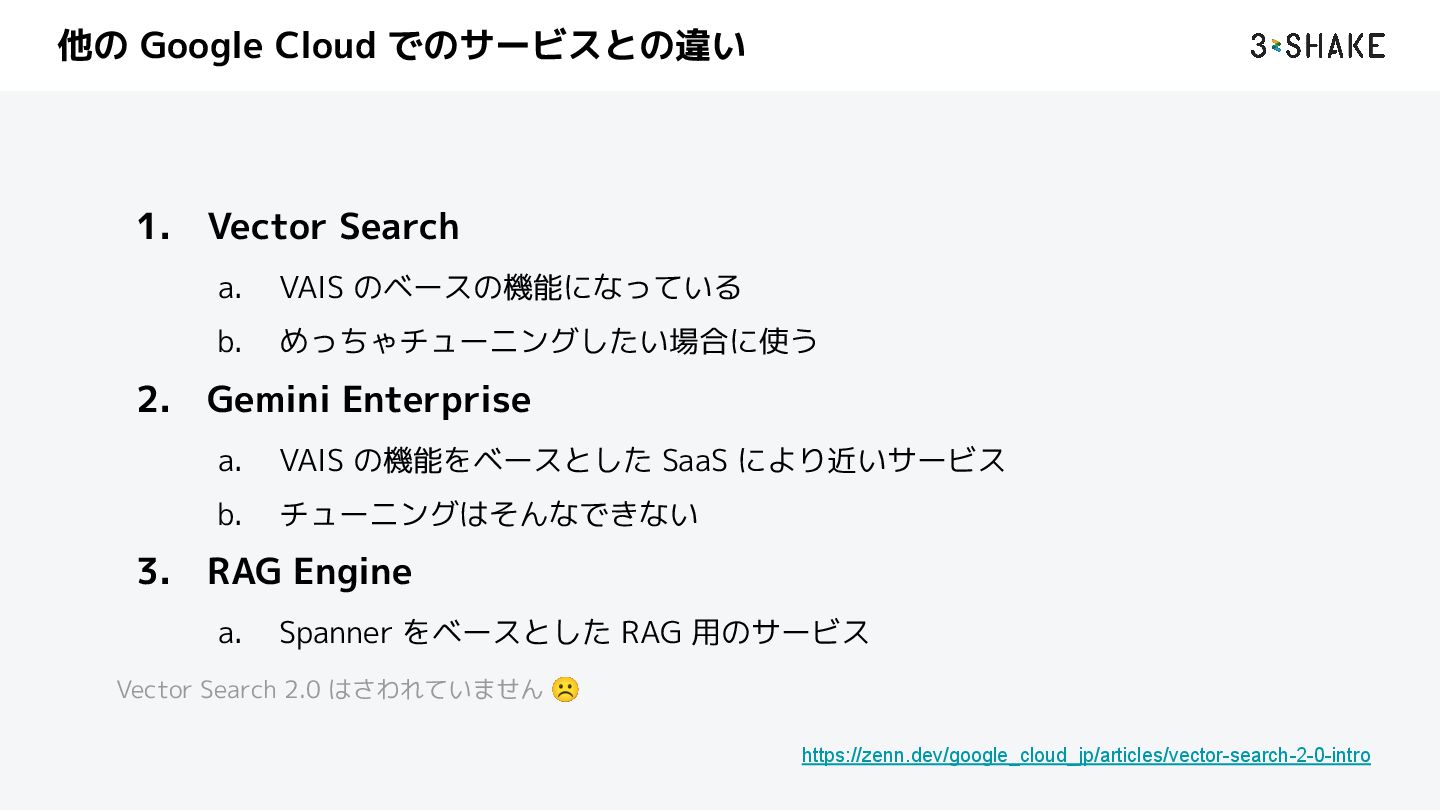Click the gray "Vector Search 2.0 はさわれていません" note
This screenshot has height=810, width=1440.
tap(330, 690)
